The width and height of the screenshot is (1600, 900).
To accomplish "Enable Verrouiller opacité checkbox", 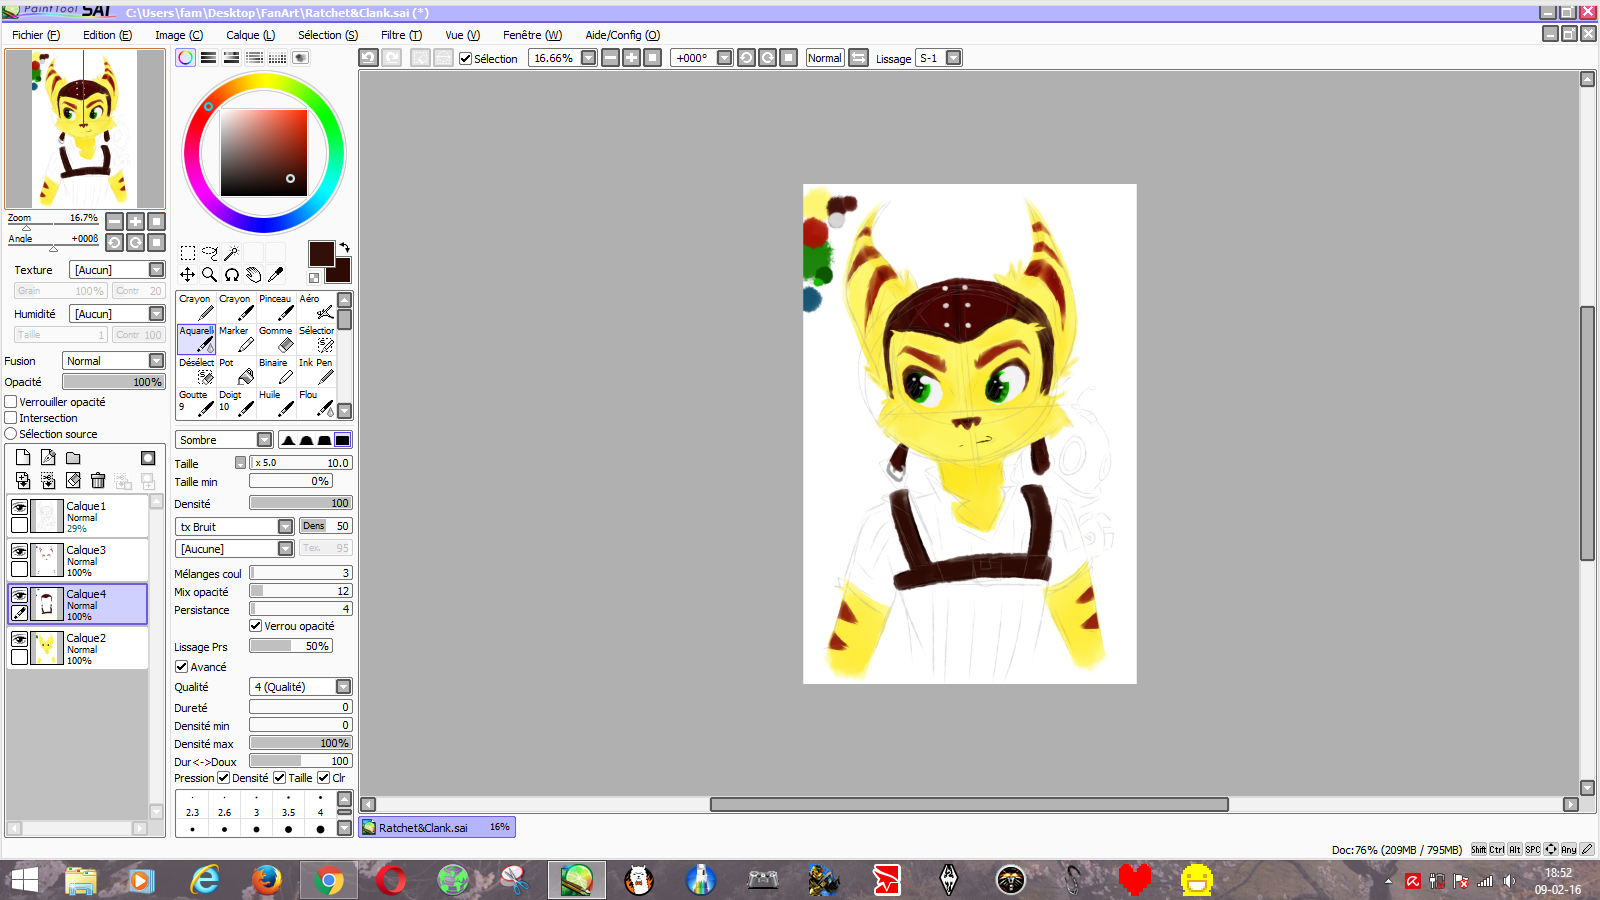I will pyautogui.click(x=11, y=402).
